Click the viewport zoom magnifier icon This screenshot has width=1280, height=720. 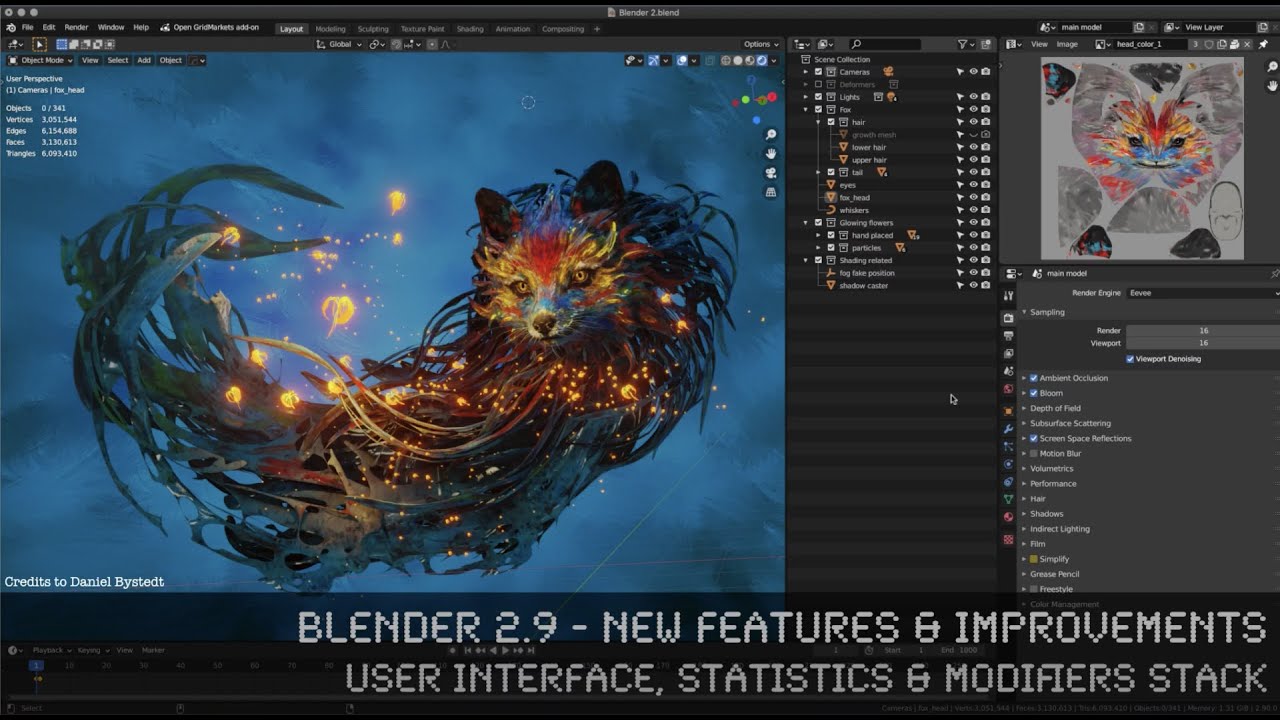(771, 135)
